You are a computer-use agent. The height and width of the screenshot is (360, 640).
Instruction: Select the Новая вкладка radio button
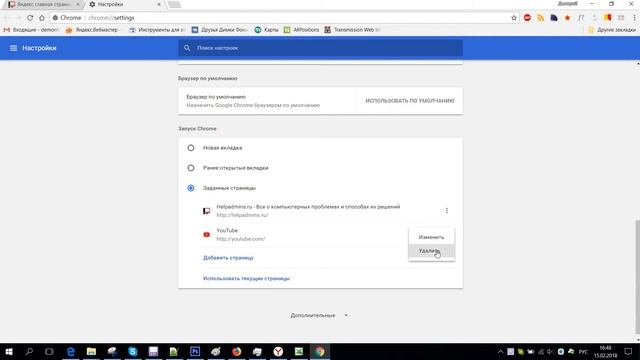click(x=191, y=148)
